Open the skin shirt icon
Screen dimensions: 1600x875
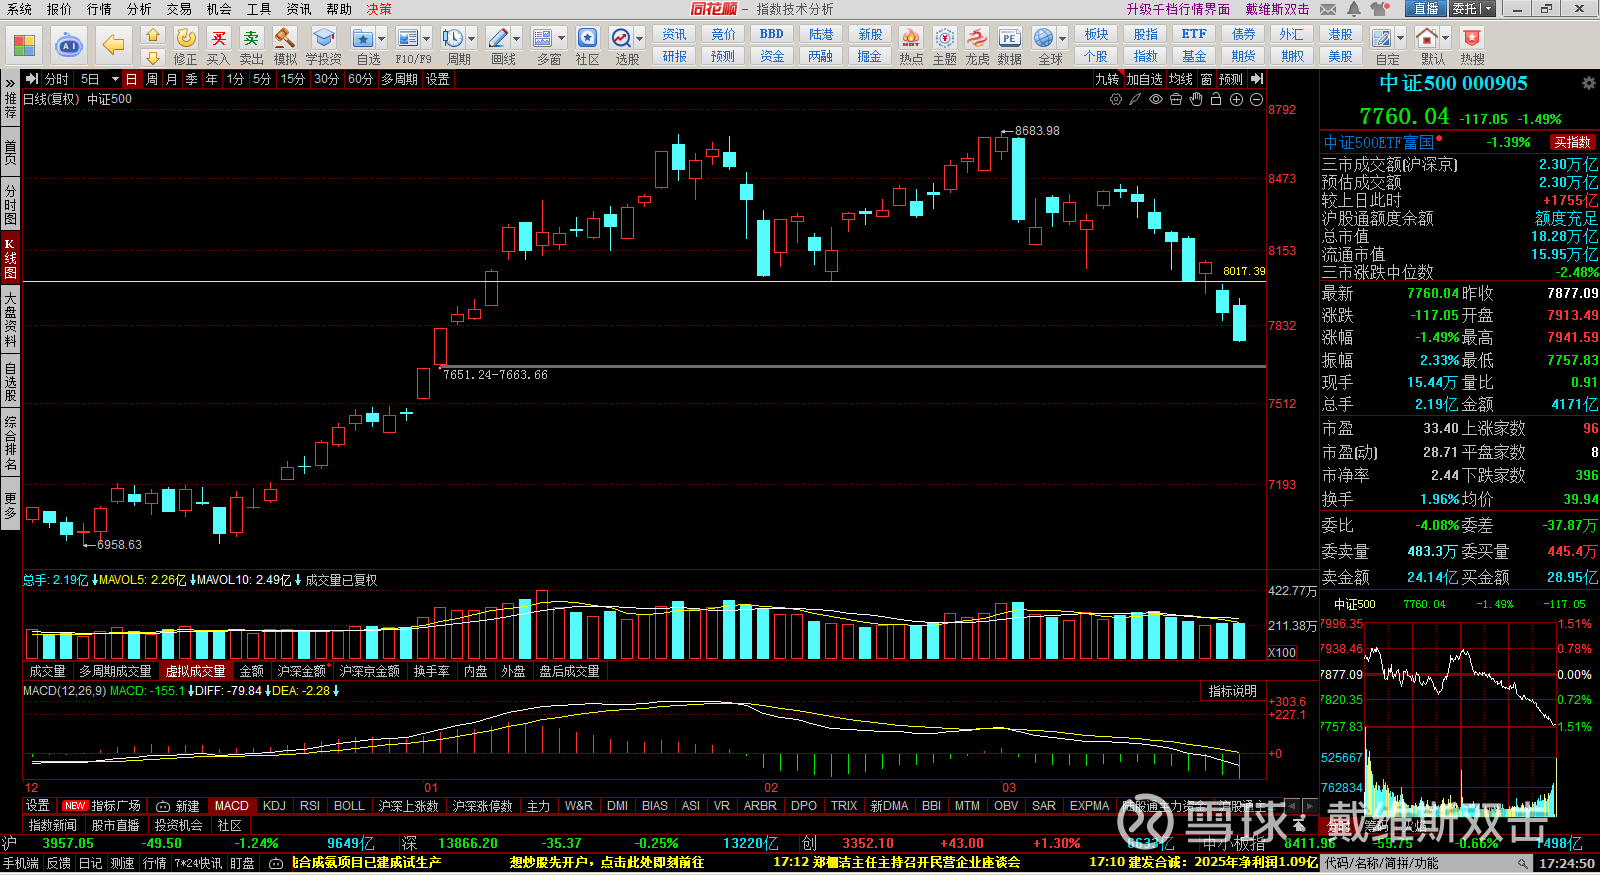coord(1380,9)
